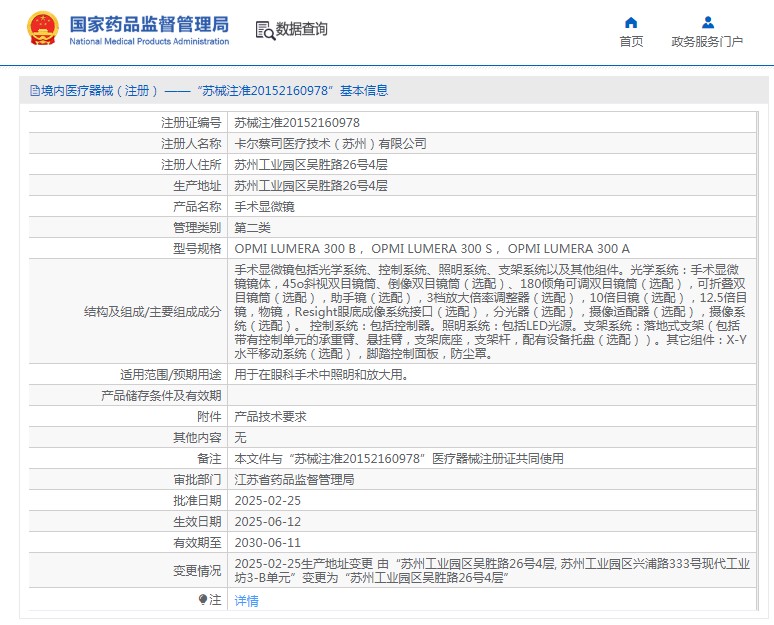Click product name 手术显微镜

point(265,206)
